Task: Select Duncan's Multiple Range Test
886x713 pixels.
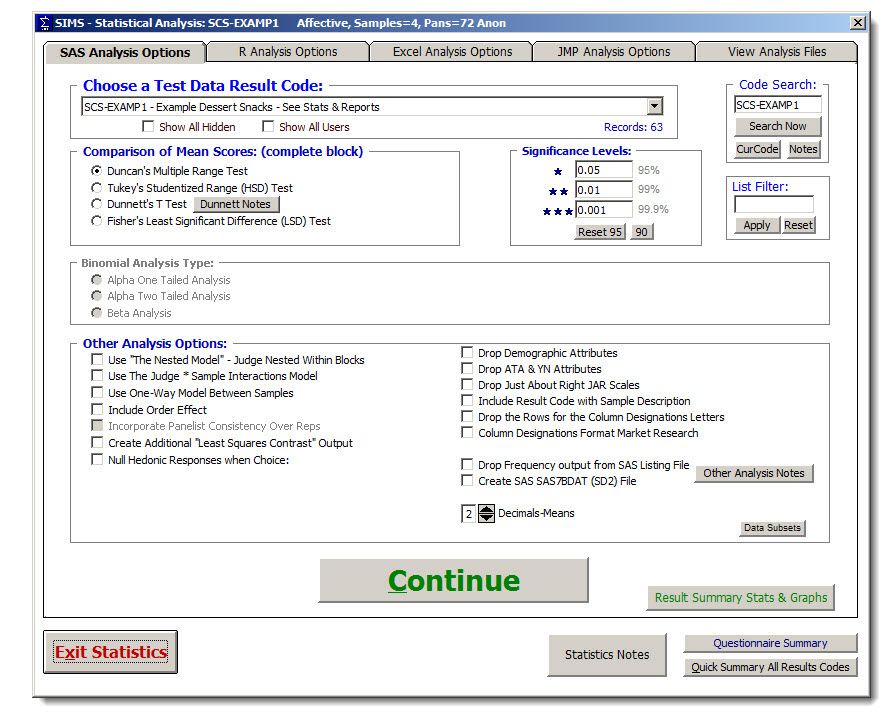Action: pos(97,171)
